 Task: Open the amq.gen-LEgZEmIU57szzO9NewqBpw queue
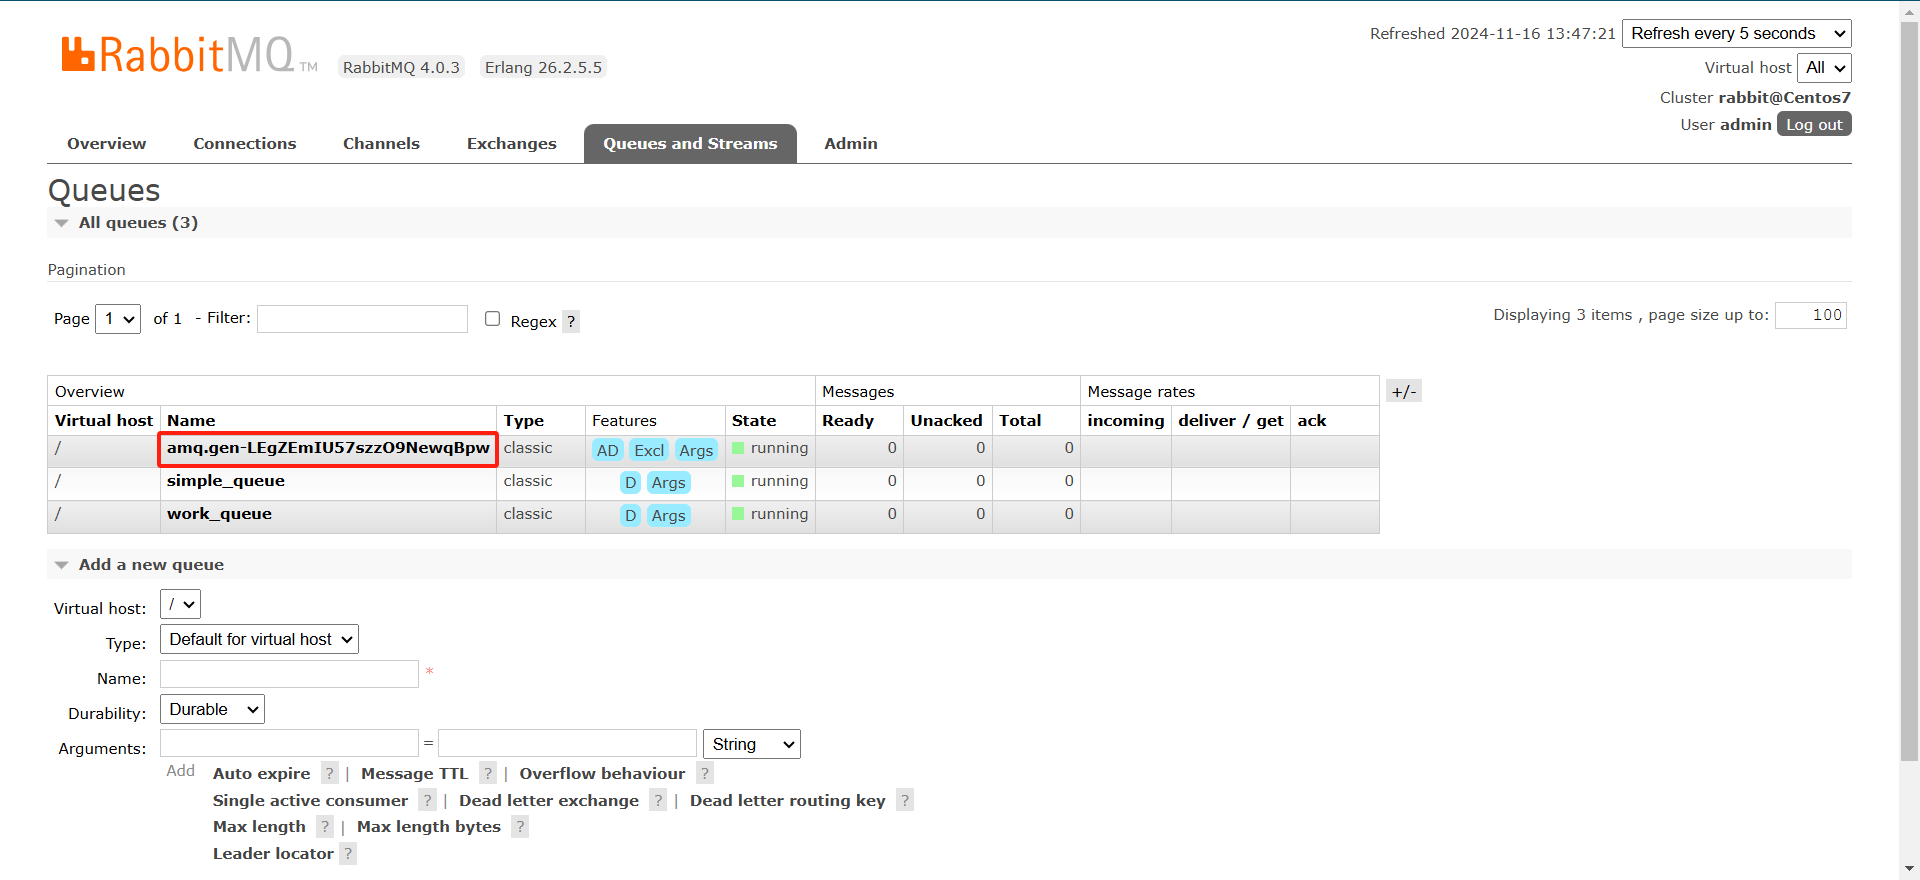(x=328, y=447)
